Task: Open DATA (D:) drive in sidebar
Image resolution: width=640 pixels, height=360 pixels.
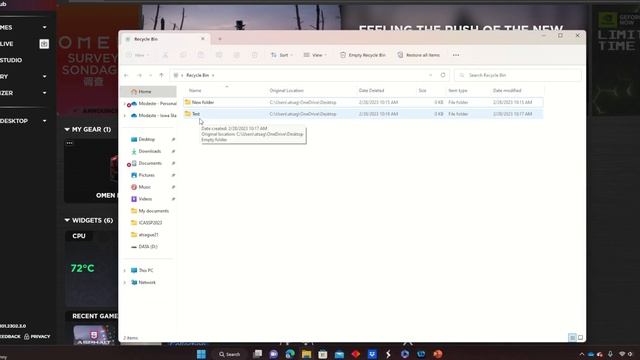Action: tap(144, 247)
